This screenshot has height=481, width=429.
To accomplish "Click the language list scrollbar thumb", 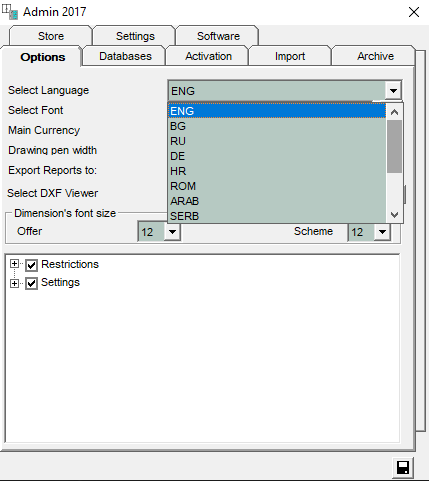I will pos(394,146).
